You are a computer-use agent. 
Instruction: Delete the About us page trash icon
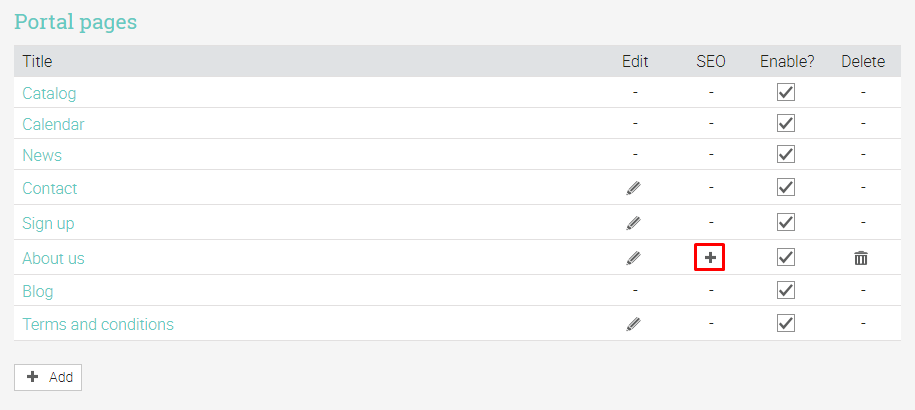(x=861, y=257)
